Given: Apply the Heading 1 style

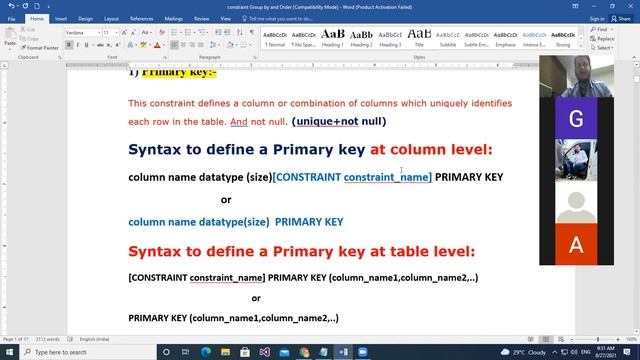Looking at the screenshot, I should [333, 38].
